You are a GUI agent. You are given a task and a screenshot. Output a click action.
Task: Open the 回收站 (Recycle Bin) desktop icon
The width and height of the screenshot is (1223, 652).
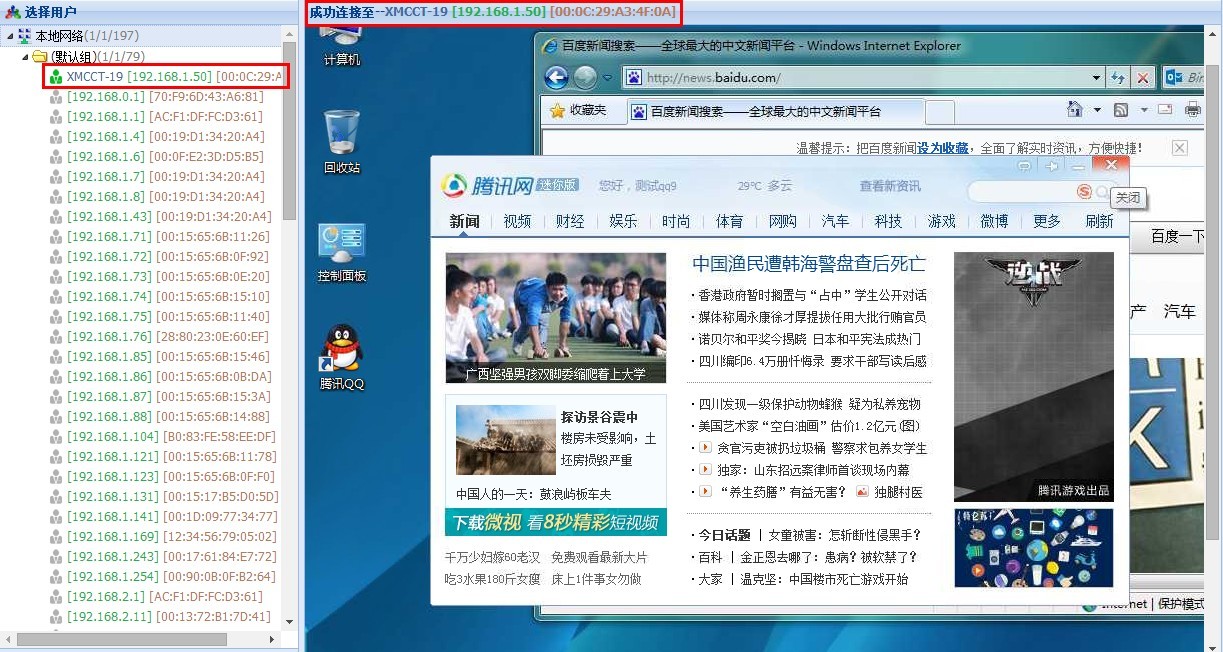[341, 141]
